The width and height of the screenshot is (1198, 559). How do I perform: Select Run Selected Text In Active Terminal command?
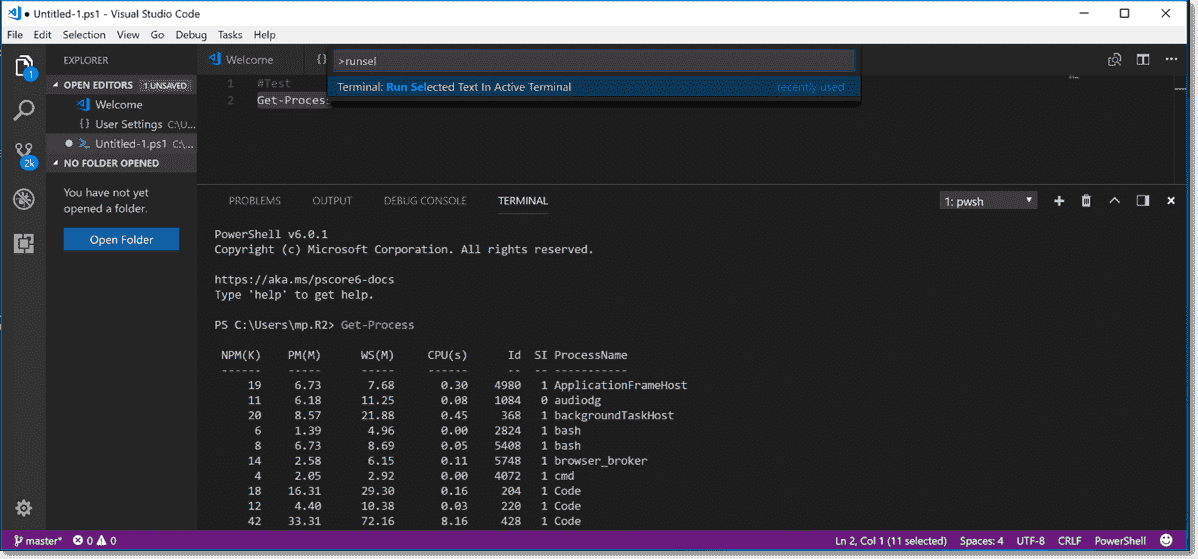[594, 87]
